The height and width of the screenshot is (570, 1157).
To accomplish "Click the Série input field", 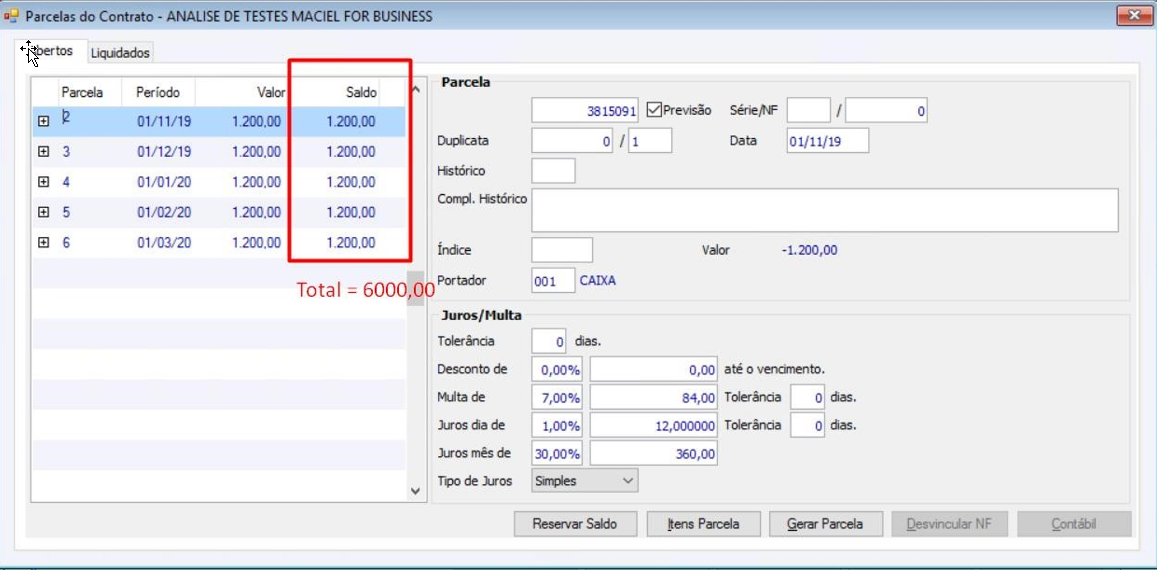I will (x=809, y=110).
